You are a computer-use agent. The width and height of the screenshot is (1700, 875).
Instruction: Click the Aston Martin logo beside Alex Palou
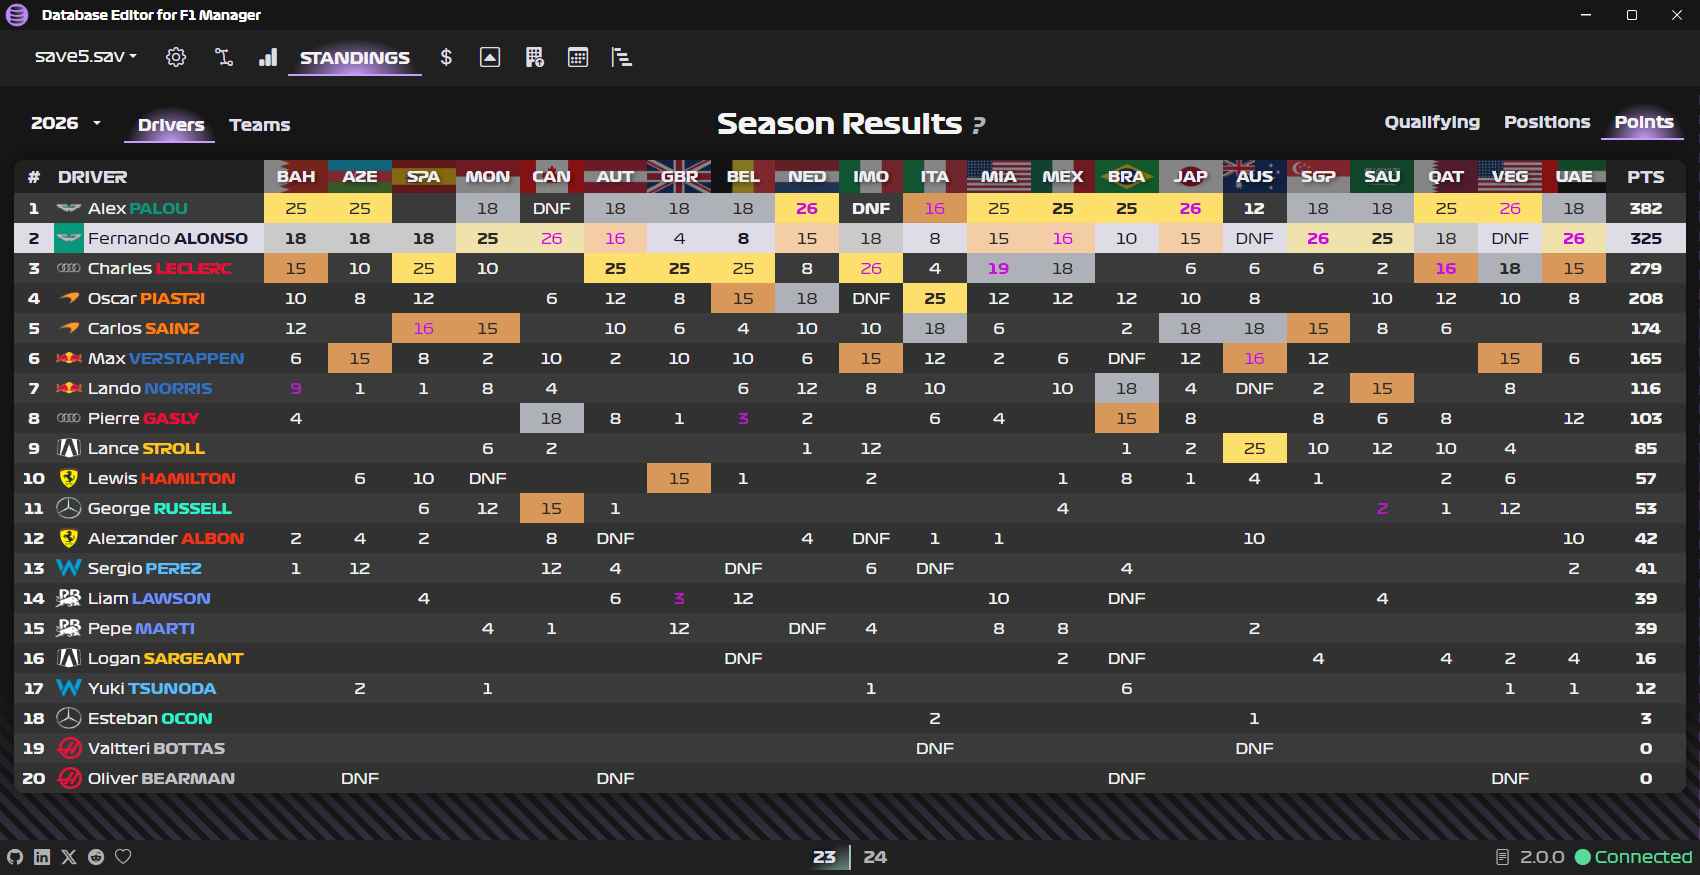pos(68,208)
